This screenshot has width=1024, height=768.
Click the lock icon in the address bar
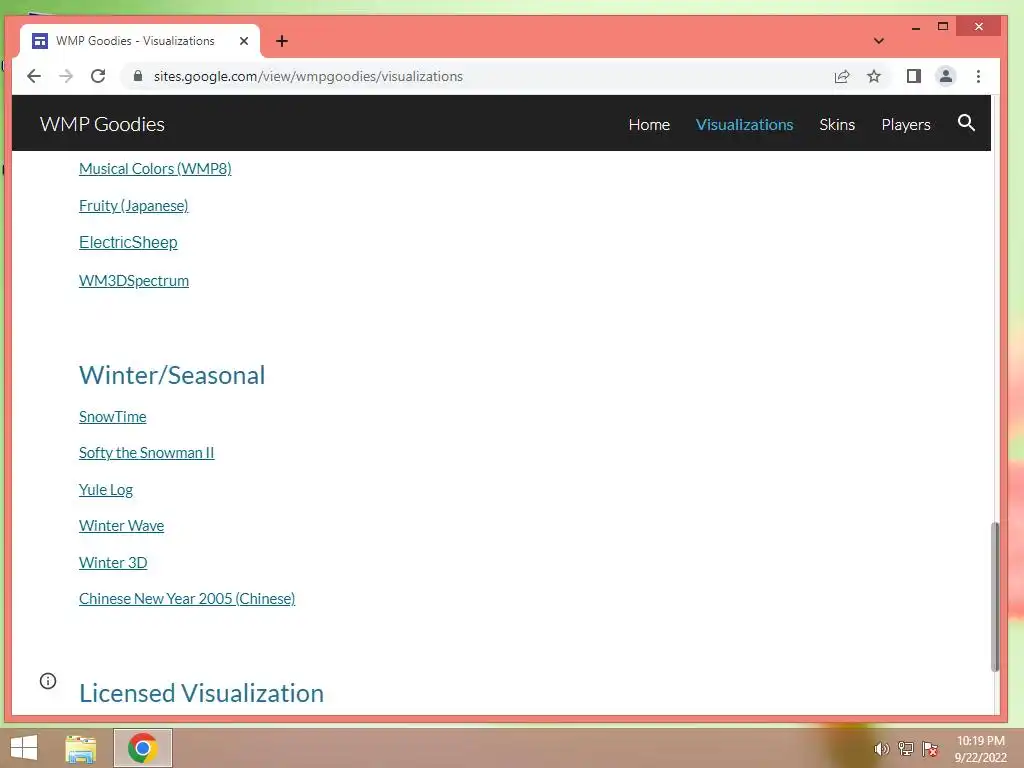138,76
